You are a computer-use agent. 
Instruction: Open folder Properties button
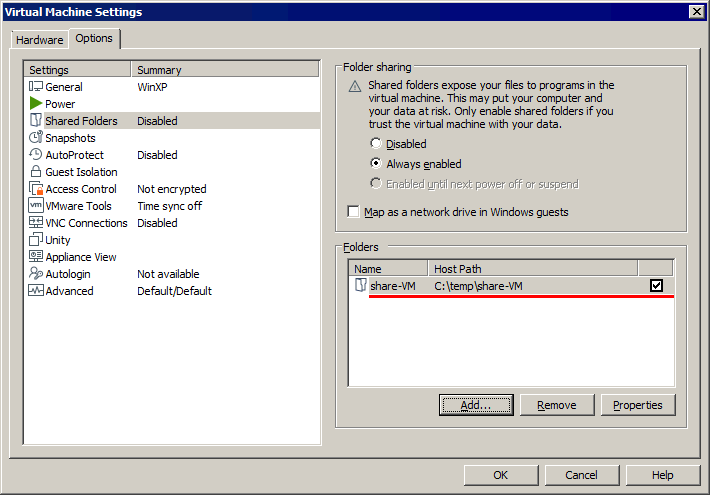[x=638, y=405]
